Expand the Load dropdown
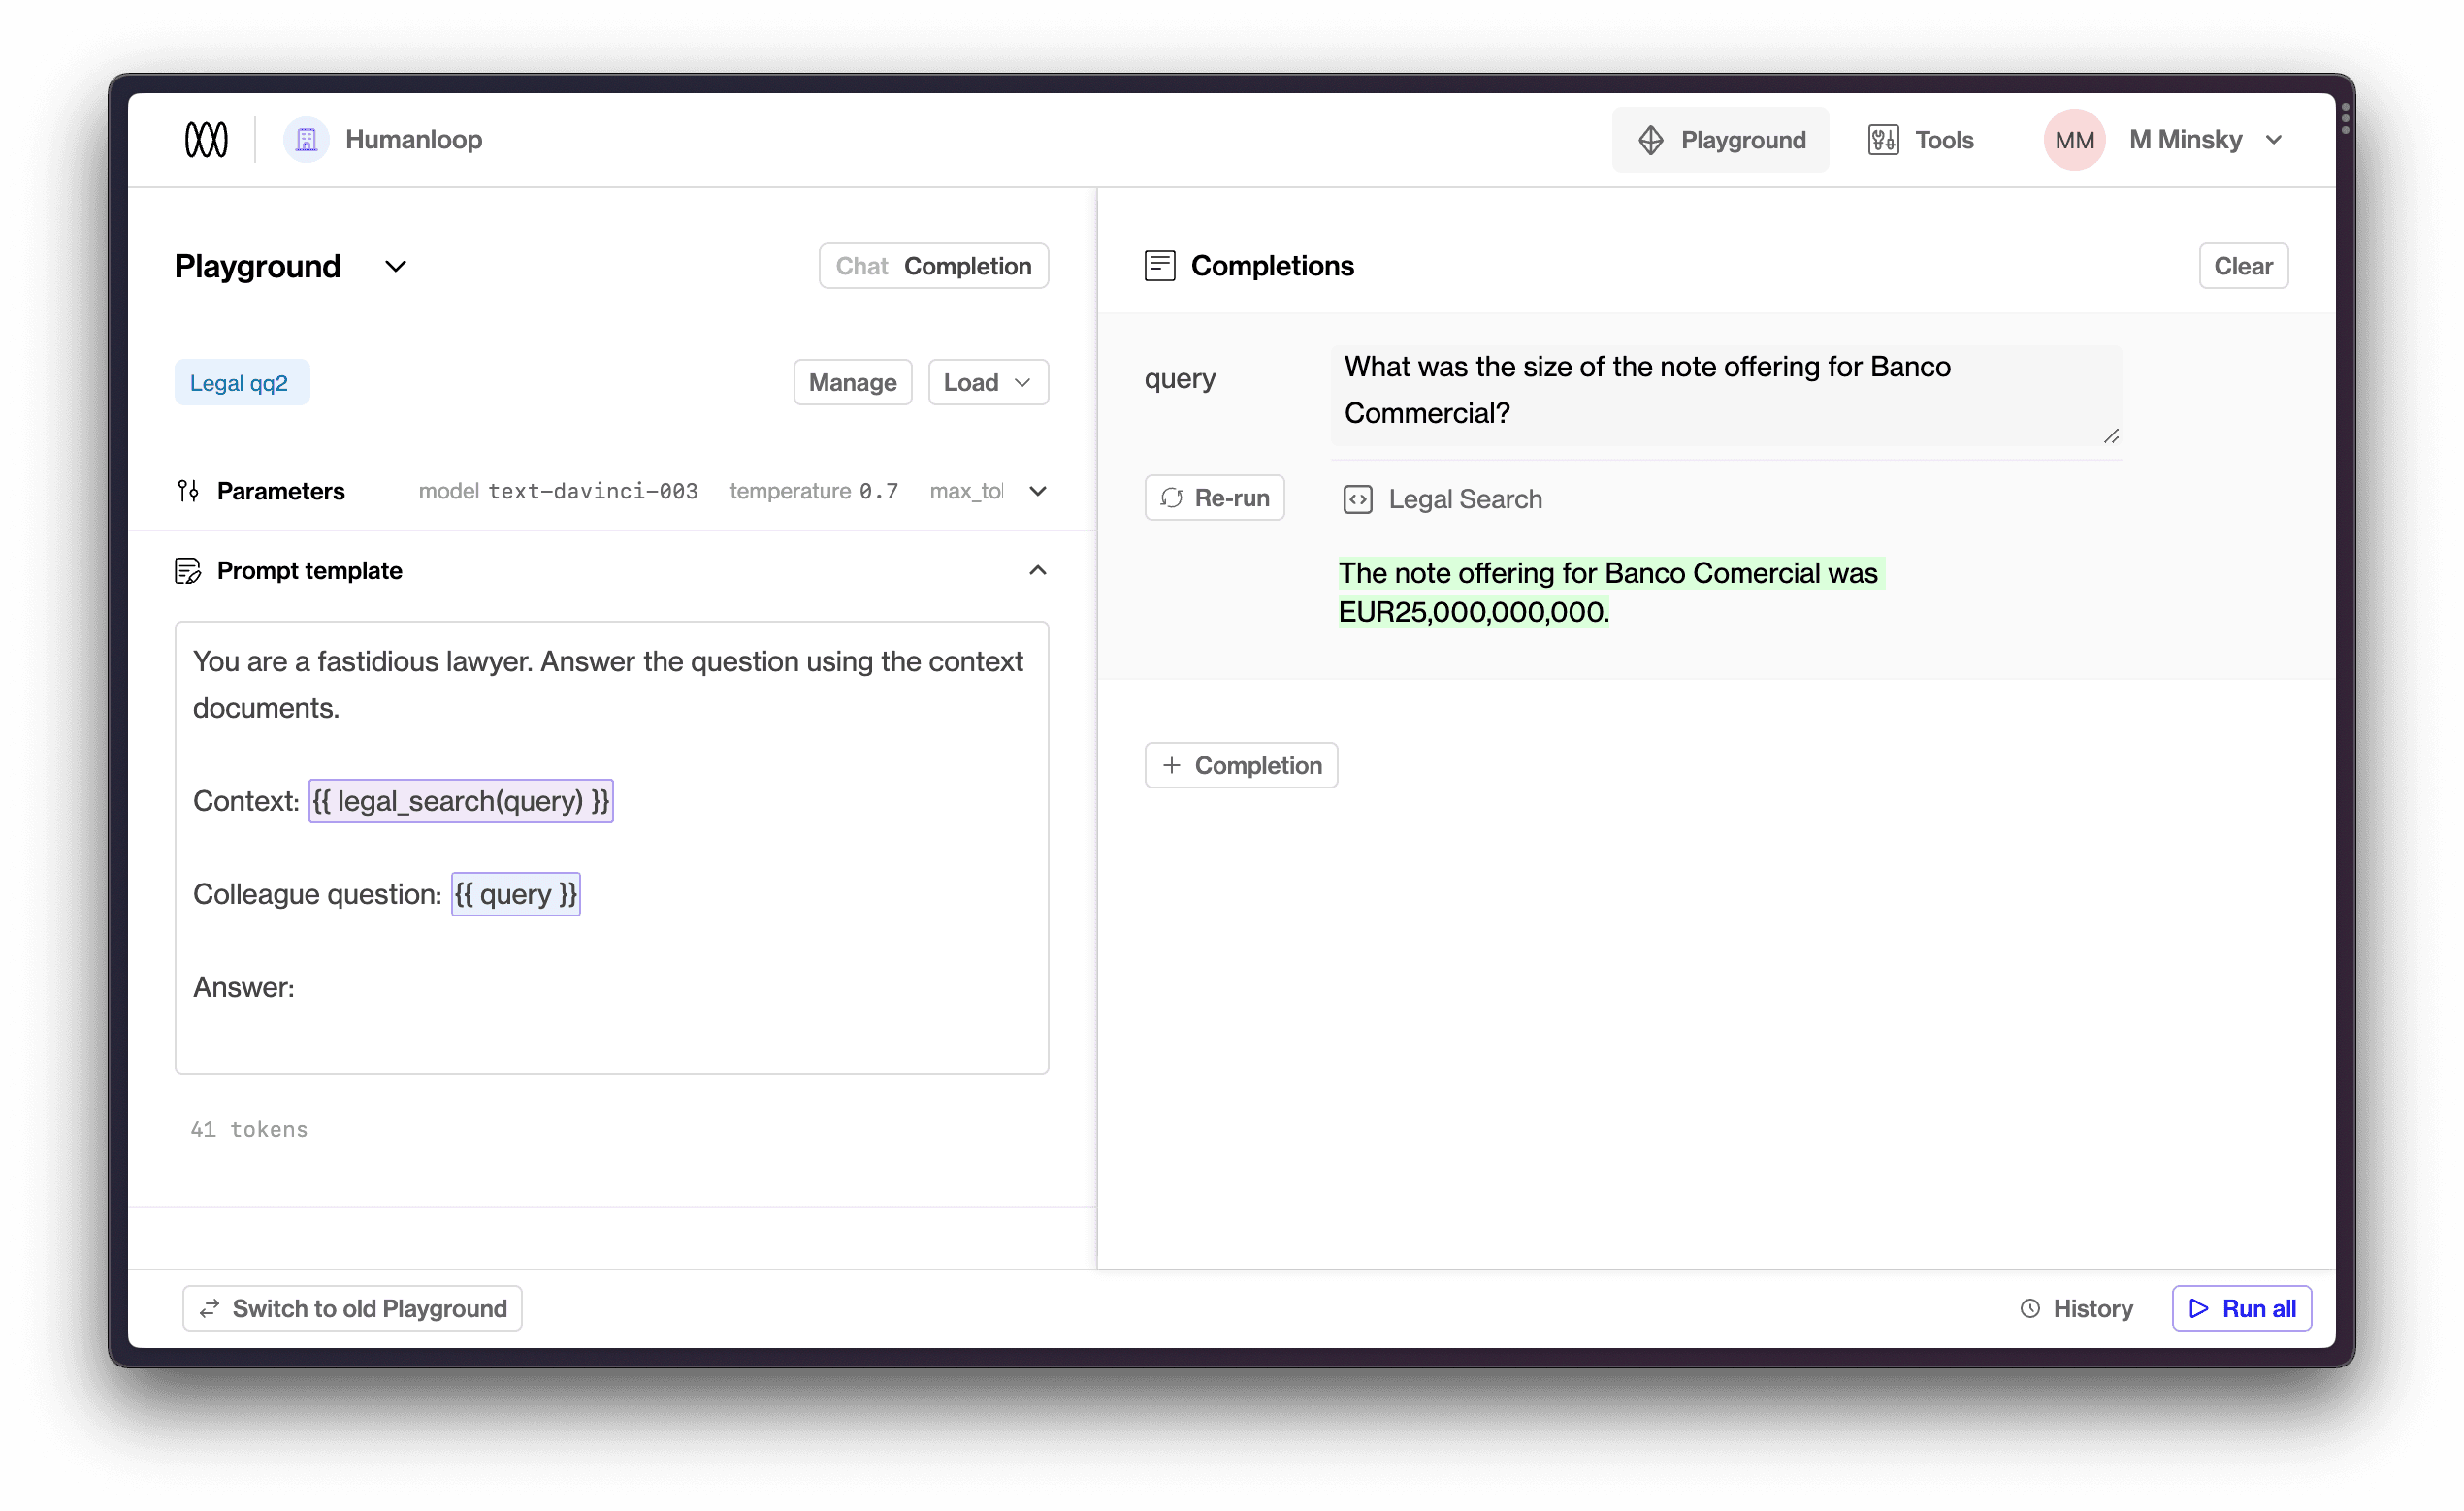2464x1511 pixels. click(987, 382)
